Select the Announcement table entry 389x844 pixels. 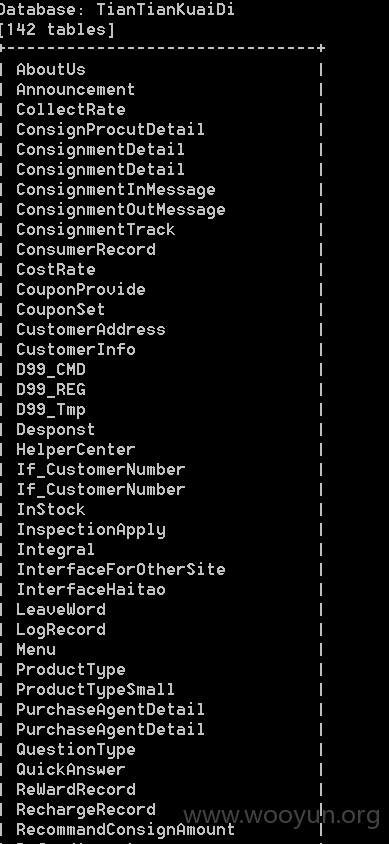pos(75,89)
